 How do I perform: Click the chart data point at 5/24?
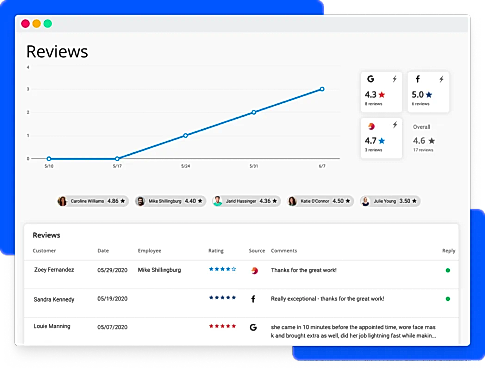186,135
